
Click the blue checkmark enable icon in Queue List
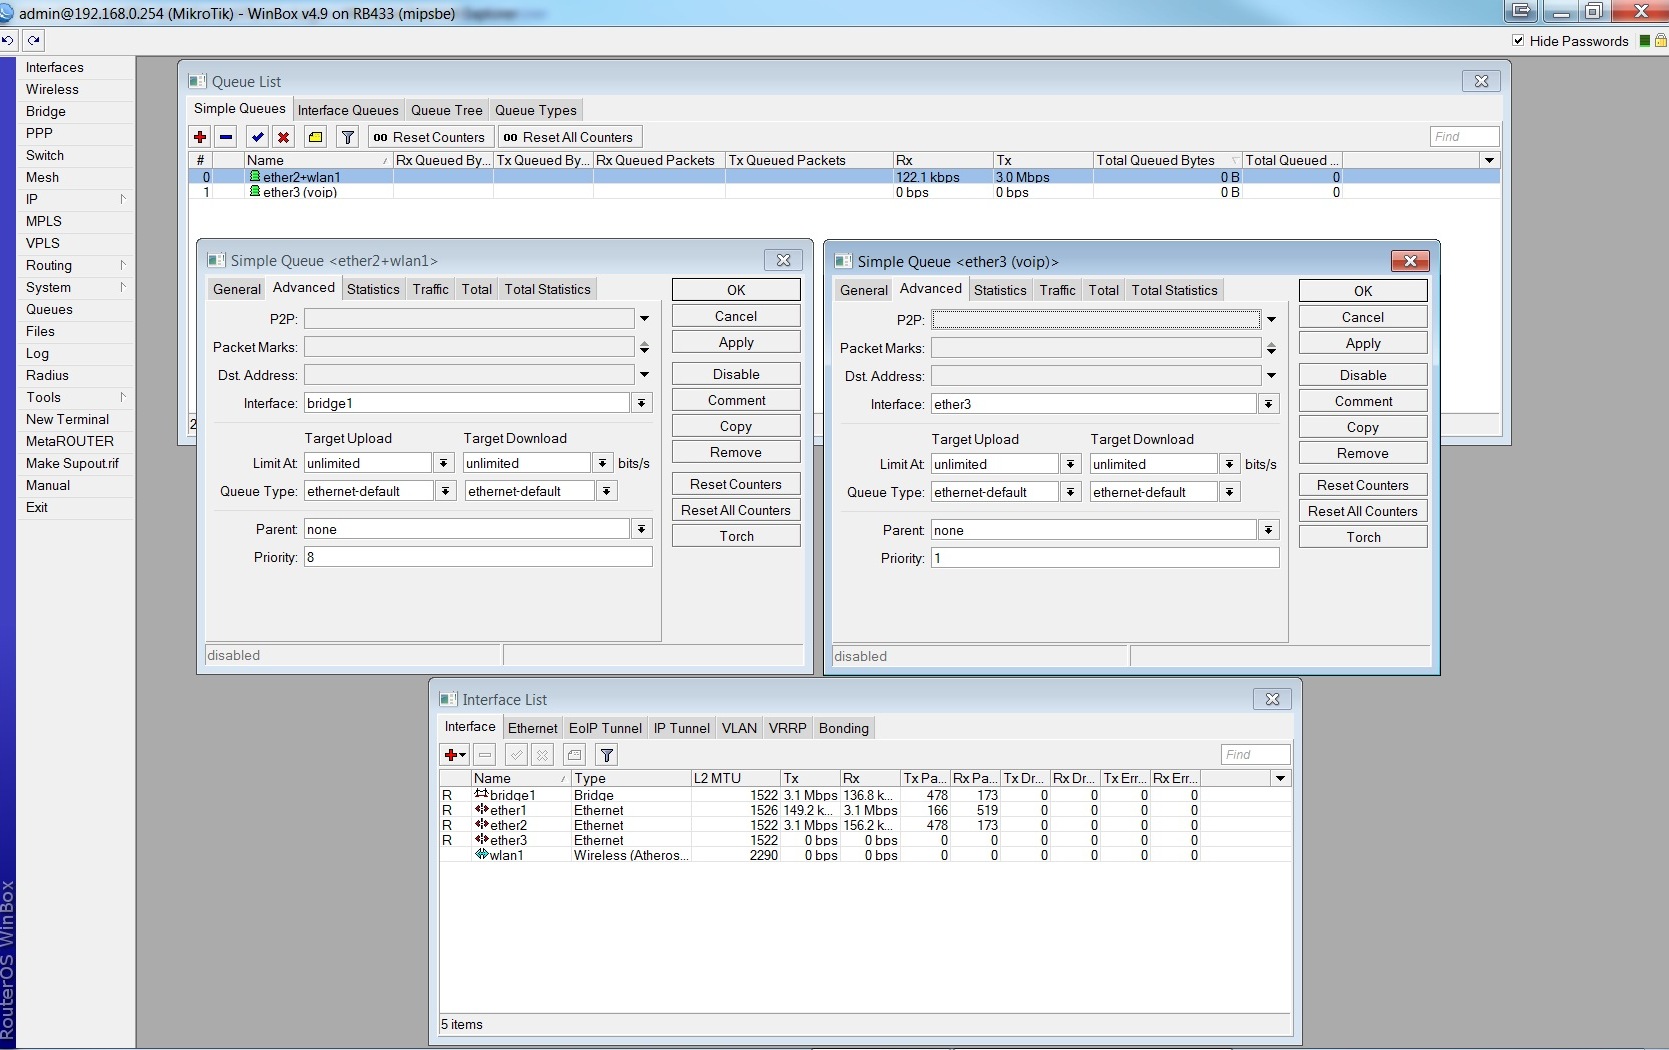(x=258, y=137)
